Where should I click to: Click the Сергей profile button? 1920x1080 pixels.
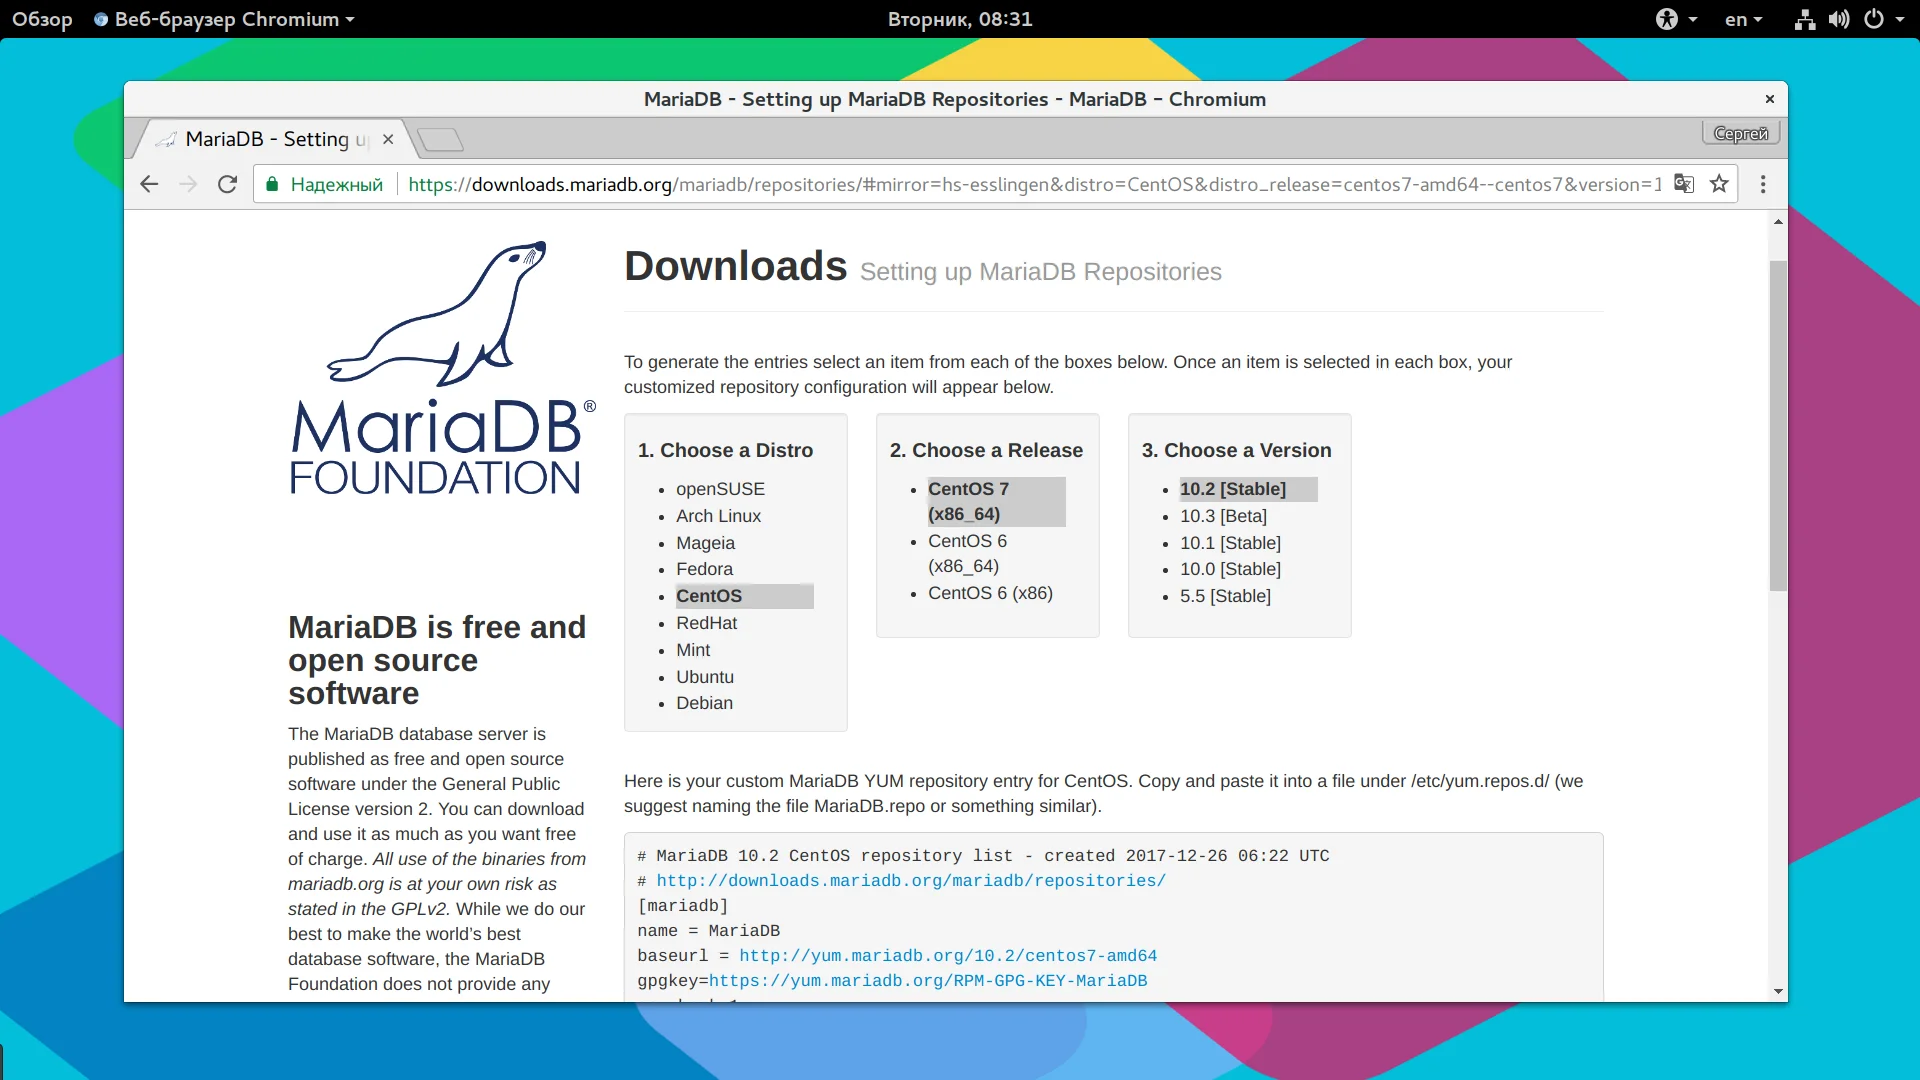(1740, 133)
